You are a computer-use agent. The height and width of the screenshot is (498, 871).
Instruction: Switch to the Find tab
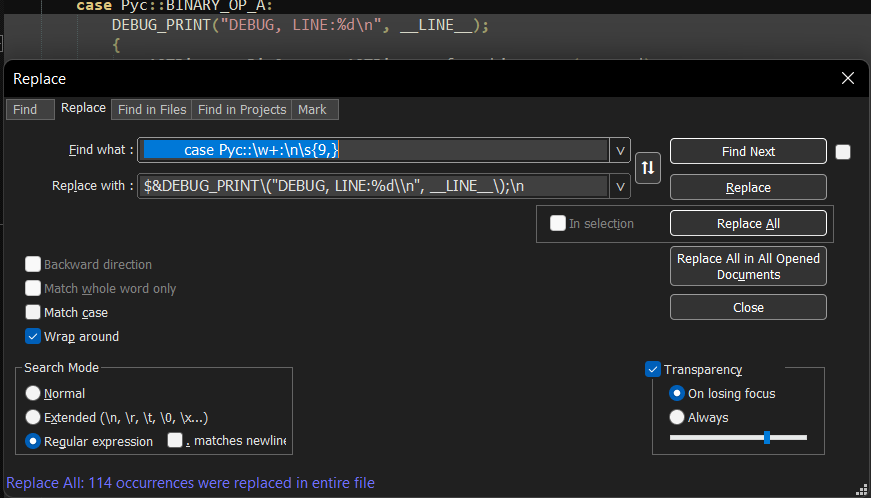26,110
